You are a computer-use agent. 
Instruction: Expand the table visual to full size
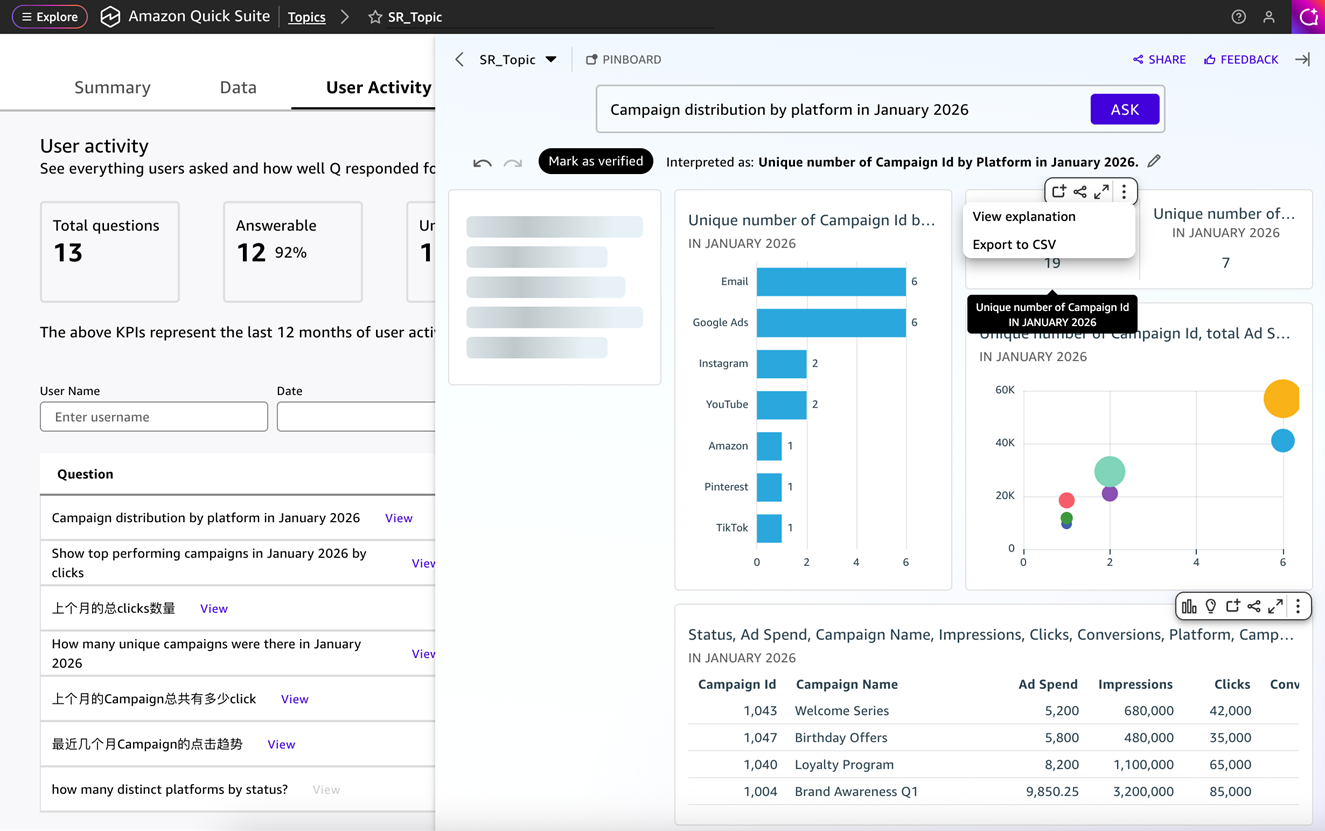click(1275, 606)
